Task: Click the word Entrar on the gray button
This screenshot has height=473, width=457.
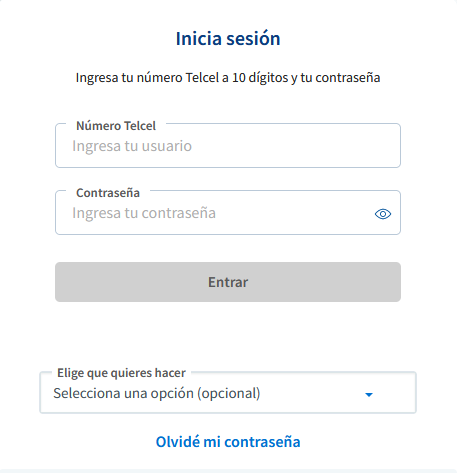Action: pyautogui.click(x=228, y=282)
